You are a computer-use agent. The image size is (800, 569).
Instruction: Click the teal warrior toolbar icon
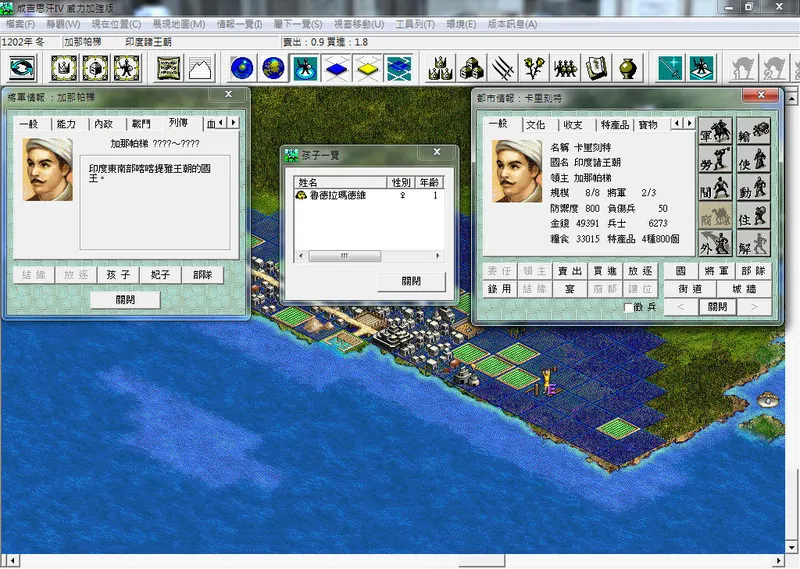tap(702, 68)
